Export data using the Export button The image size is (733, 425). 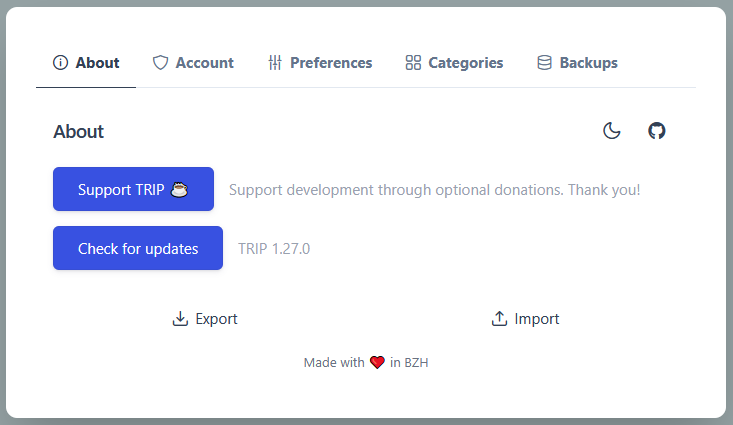[x=216, y=319]
